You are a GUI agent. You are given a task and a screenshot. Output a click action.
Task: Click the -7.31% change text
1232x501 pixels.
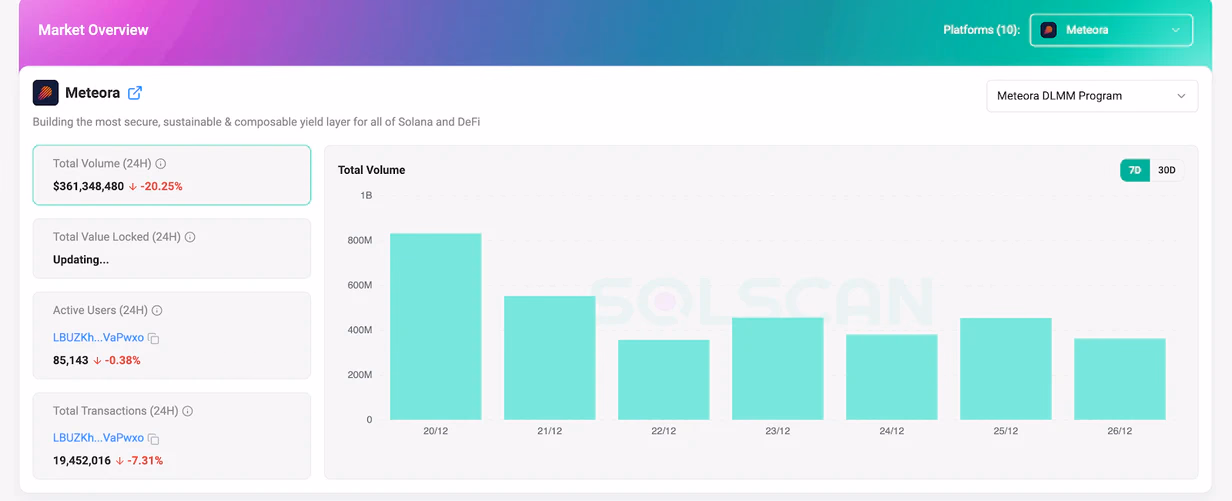coord(145,460)
